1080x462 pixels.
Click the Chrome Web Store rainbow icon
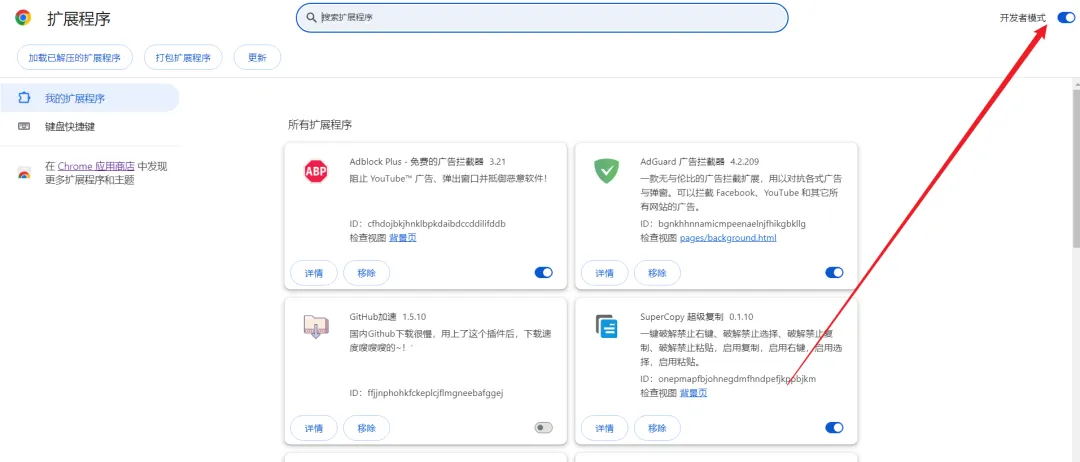(24, 174)
